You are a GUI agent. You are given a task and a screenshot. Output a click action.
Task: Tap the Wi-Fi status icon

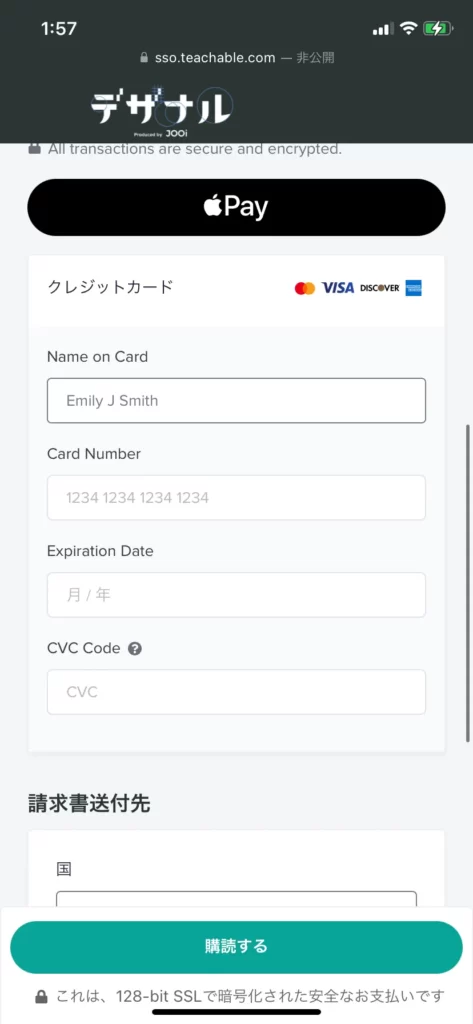tap(409, 28)
